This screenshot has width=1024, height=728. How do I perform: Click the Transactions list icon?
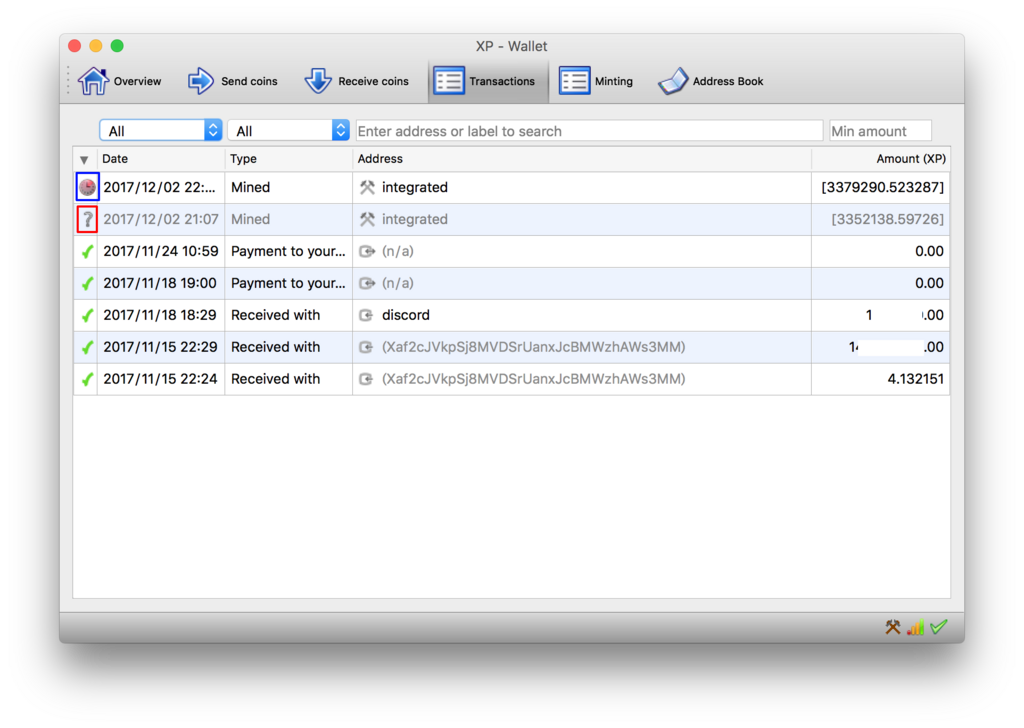(x=449, y=81)
